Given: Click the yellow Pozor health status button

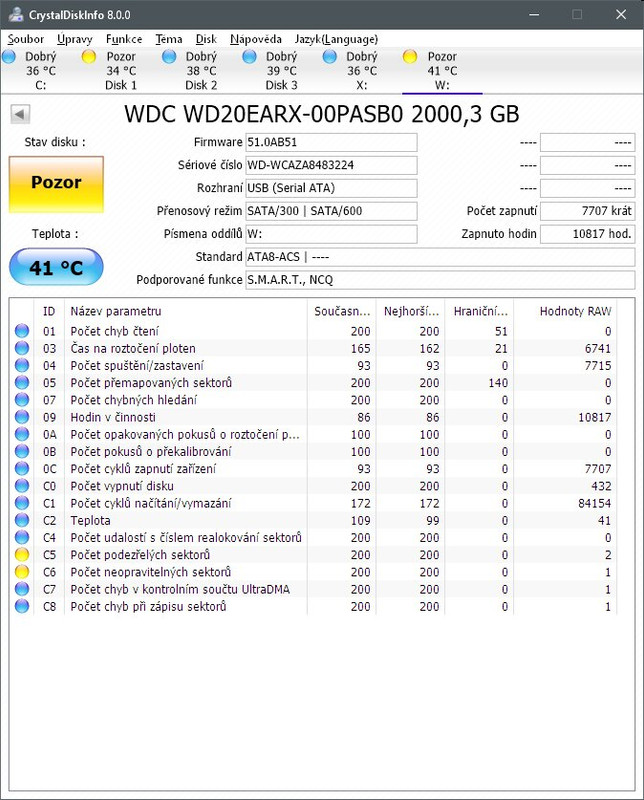Looking at the screenshot, I should click(x=56, y=184).
